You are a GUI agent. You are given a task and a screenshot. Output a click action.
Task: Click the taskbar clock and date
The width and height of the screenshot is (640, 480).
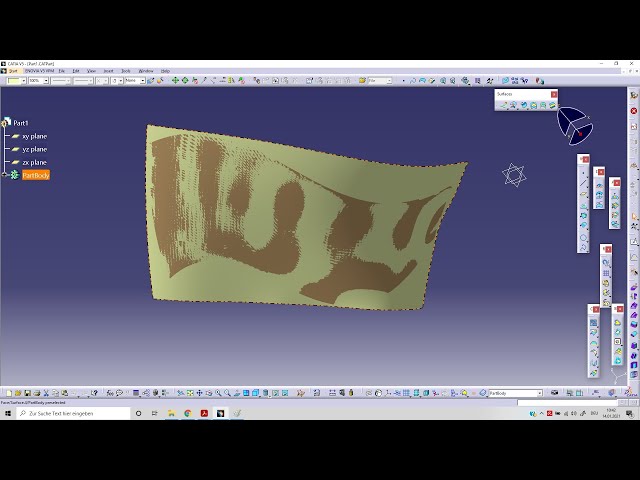pos(611,413)
